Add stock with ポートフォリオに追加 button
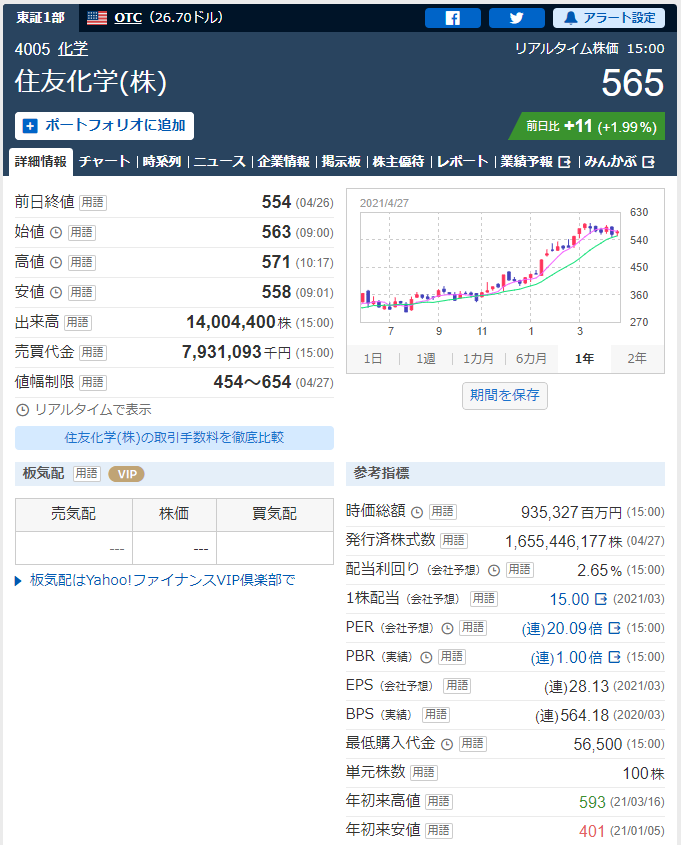This screenshot has width=681, height=845. [x=104, y=126]
